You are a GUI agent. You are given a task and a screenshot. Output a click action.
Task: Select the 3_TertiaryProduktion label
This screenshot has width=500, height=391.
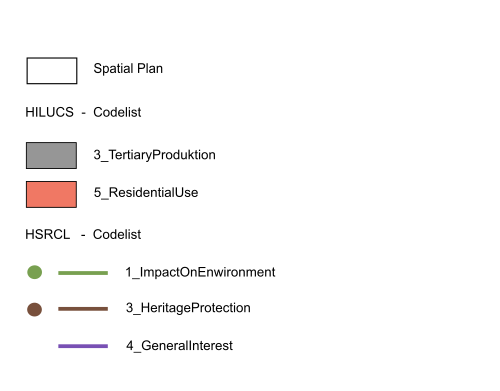[154, 155]
